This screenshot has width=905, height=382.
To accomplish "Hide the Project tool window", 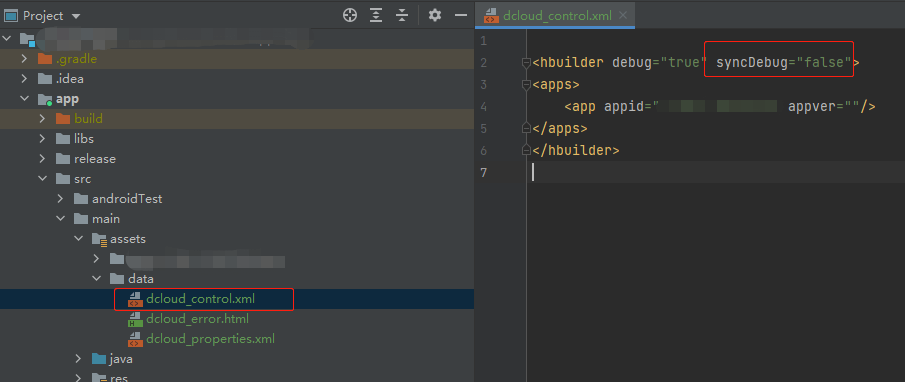I will pyautogui.click(x=461, y=16).
